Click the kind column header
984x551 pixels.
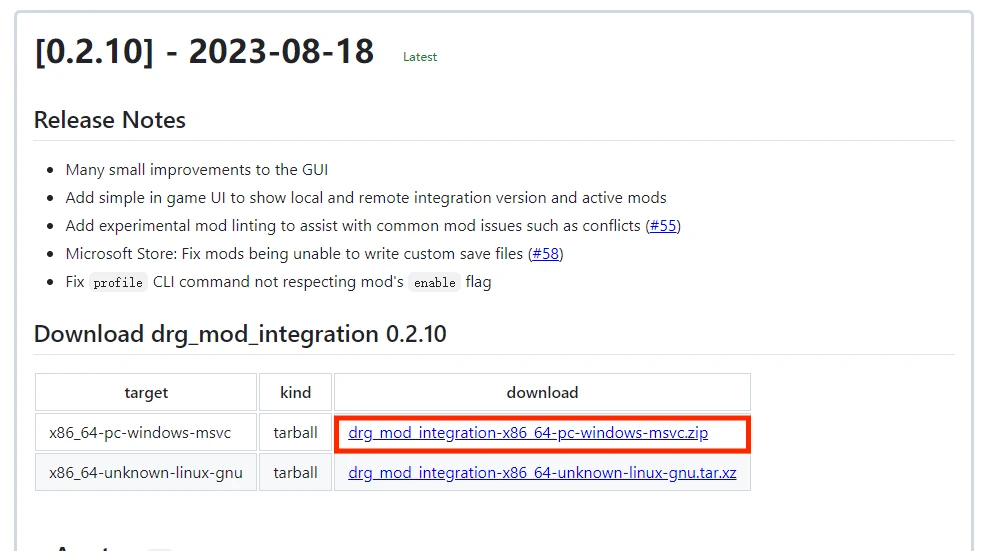(x=296, y=393)
